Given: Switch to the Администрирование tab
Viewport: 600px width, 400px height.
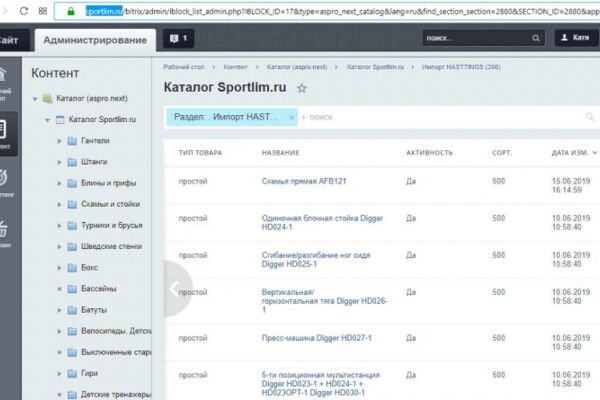Looking at the screenshot, I should 95,40.
